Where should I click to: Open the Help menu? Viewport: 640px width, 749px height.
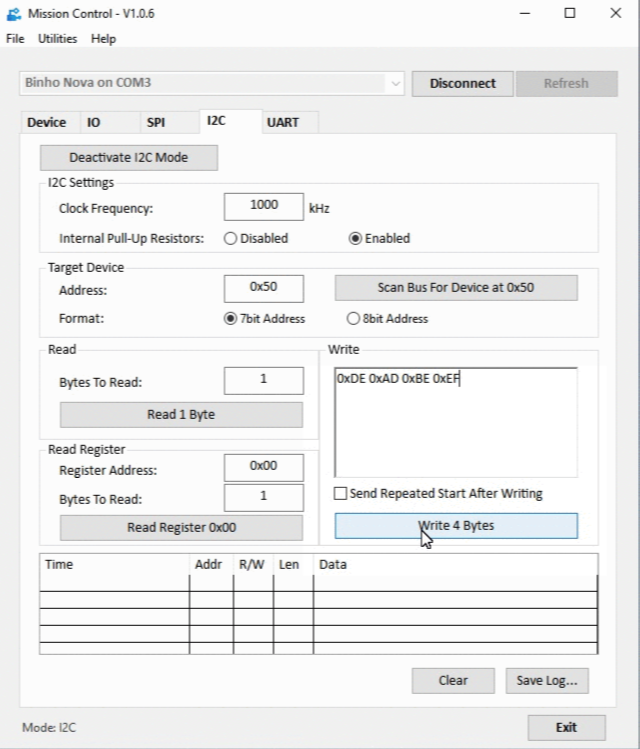103,39
